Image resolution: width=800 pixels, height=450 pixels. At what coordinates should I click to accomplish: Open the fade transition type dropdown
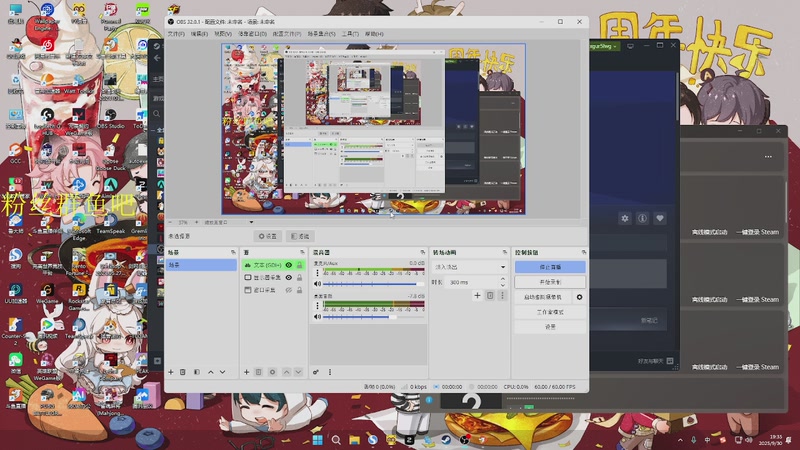tap(469, 267)
